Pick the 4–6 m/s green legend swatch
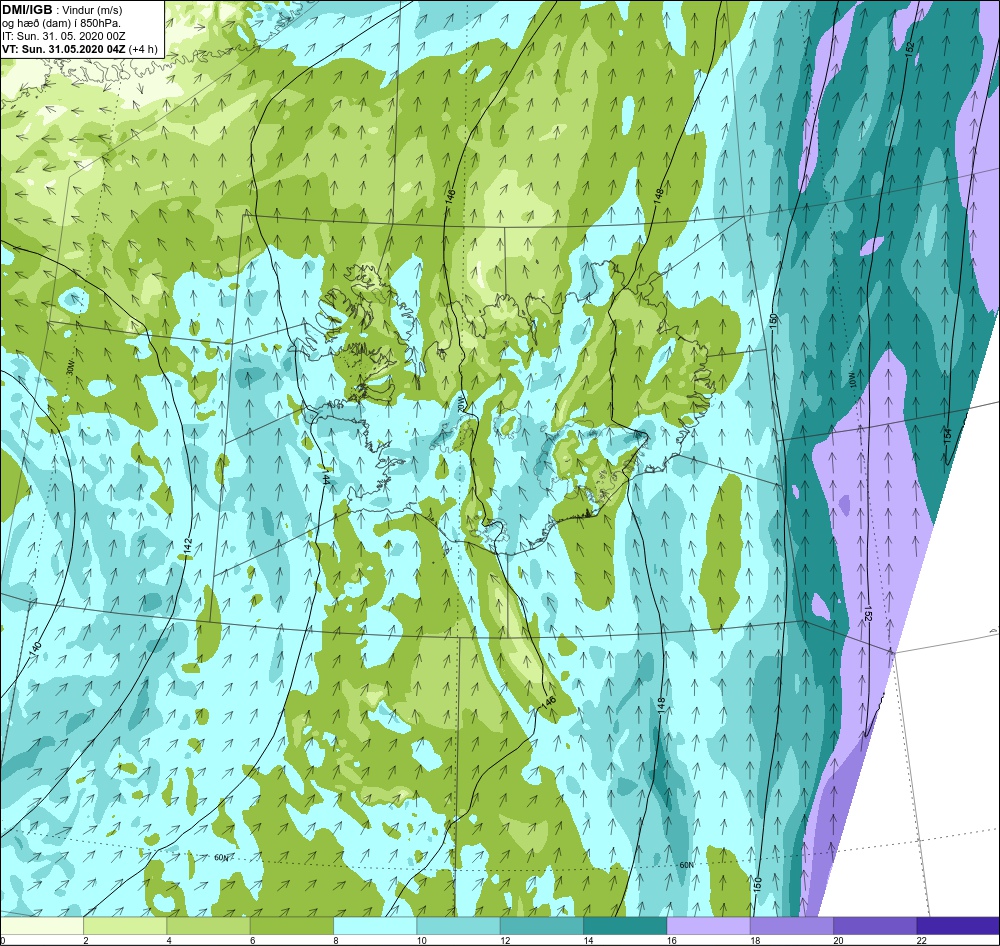This screenshot has height=946, width=1000. (209, 925)
